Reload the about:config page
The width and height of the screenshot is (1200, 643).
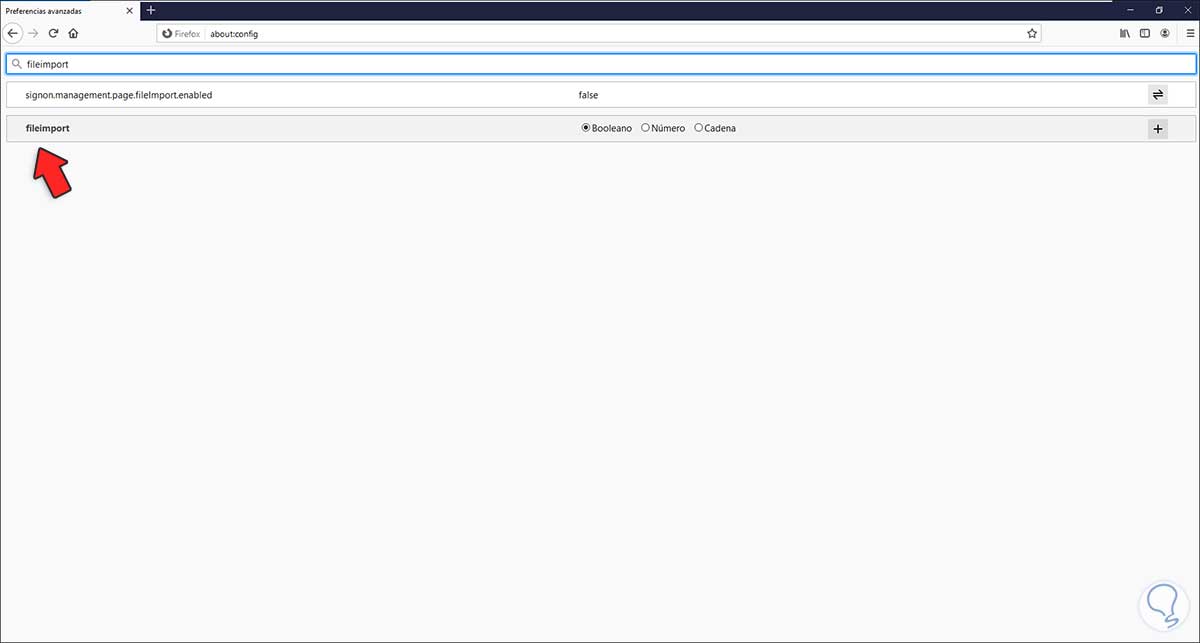[x=53, y=33]
